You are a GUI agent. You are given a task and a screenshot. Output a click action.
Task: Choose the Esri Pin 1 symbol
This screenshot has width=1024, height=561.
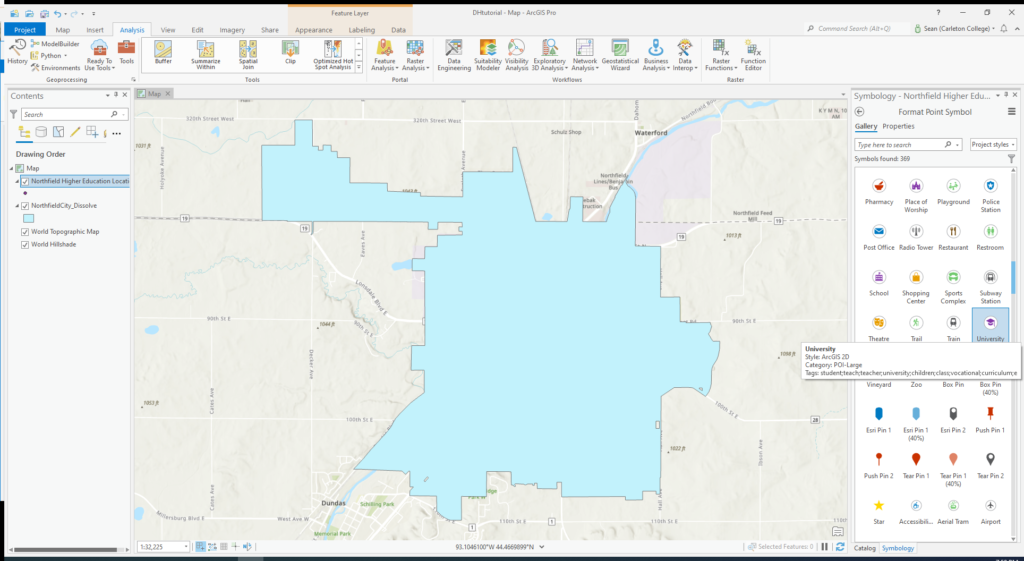point(878,421)
